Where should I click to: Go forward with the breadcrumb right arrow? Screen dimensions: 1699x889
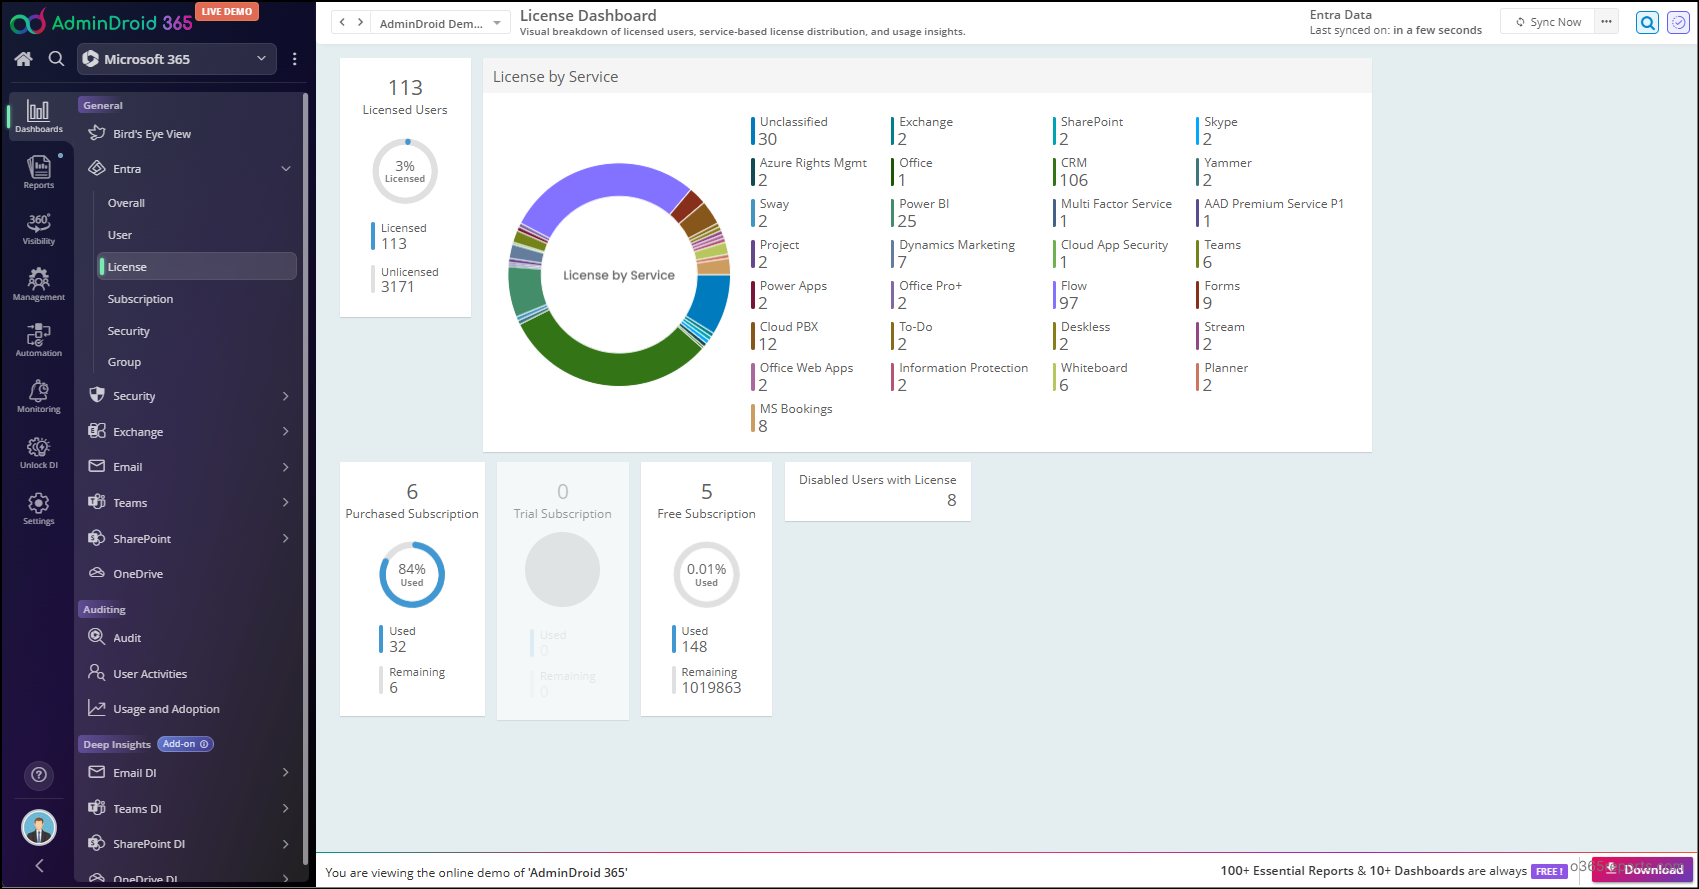(360, 22)
